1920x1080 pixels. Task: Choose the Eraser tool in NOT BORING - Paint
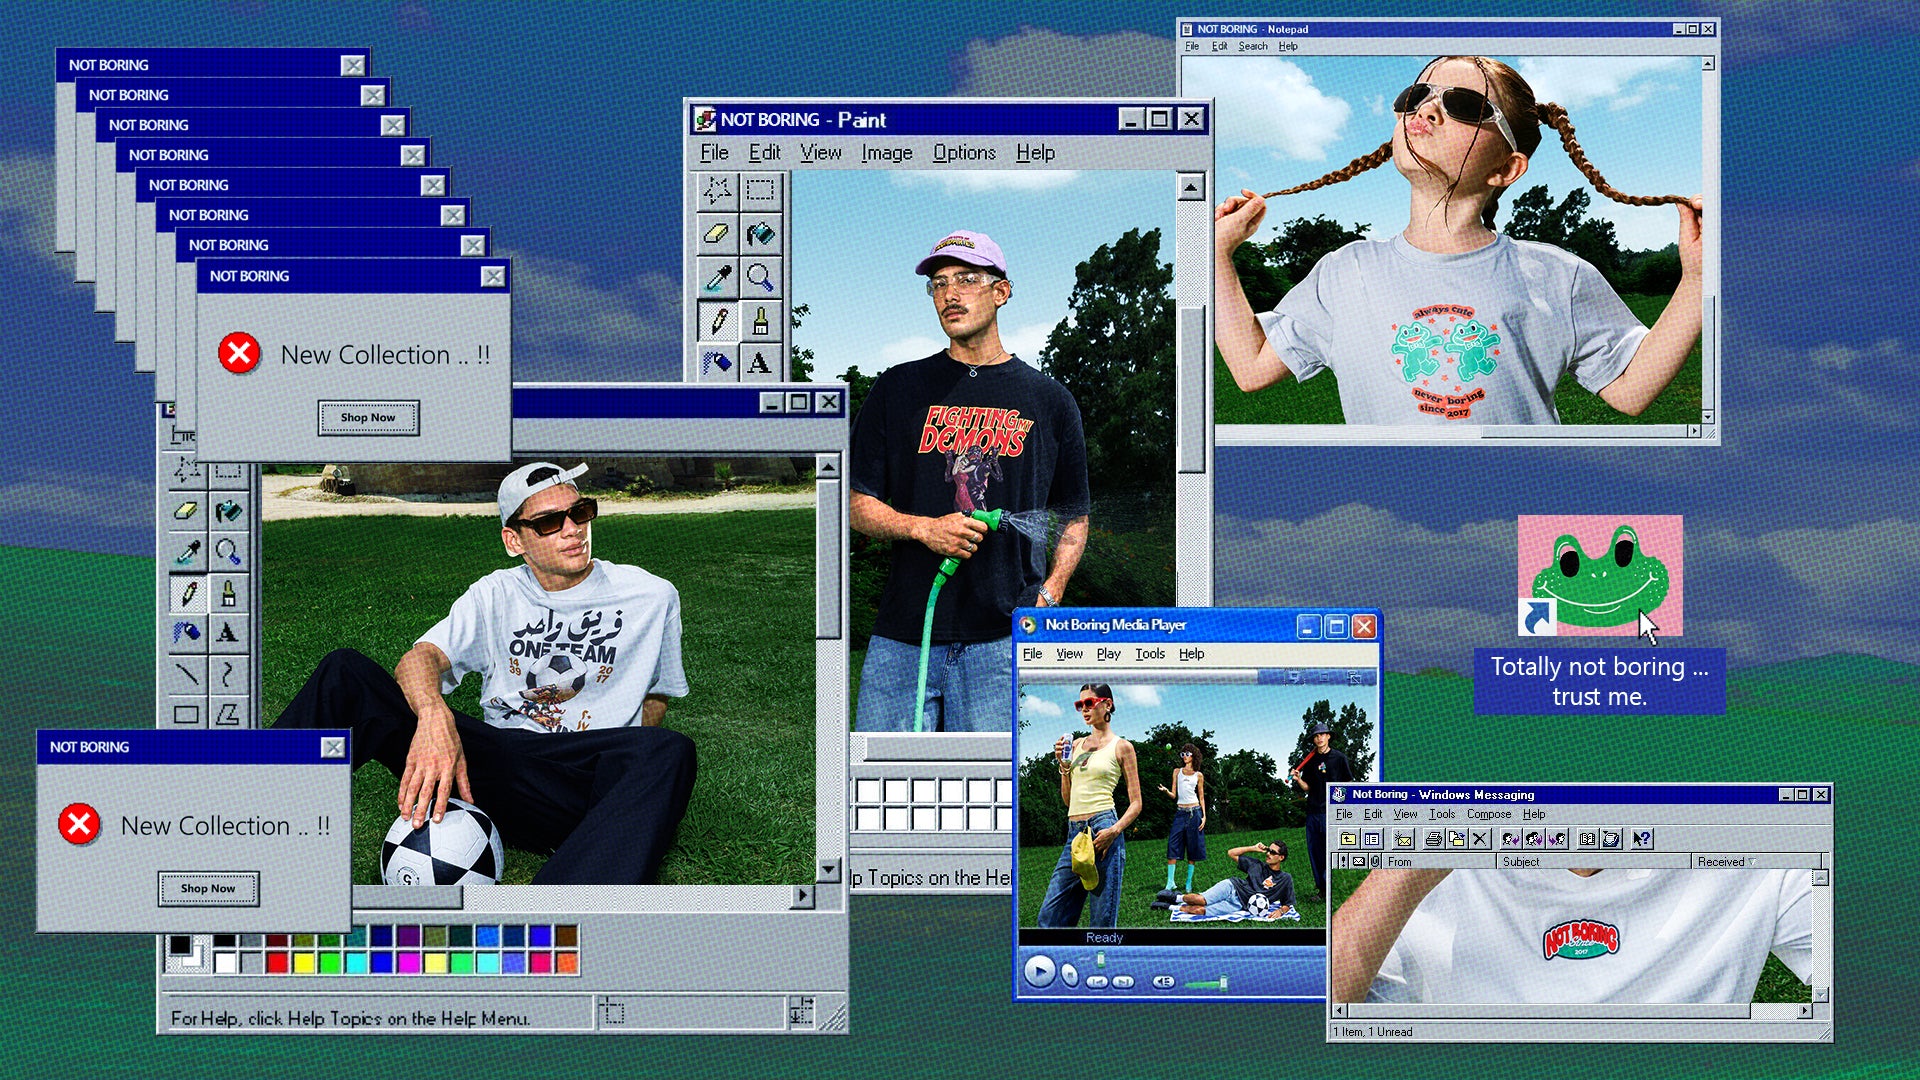tap(716, 234)
